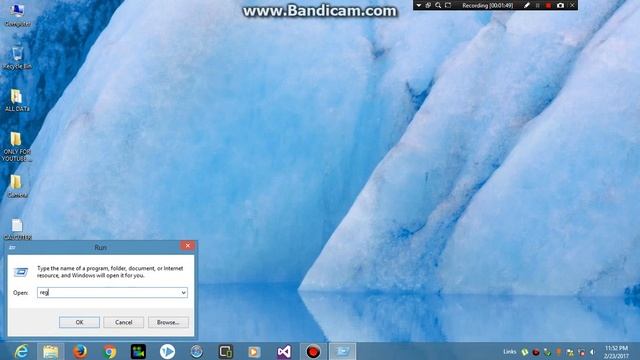Screen dimensions: 640x360
Task: Click the network tray icon
Action: tap(570, 352)
